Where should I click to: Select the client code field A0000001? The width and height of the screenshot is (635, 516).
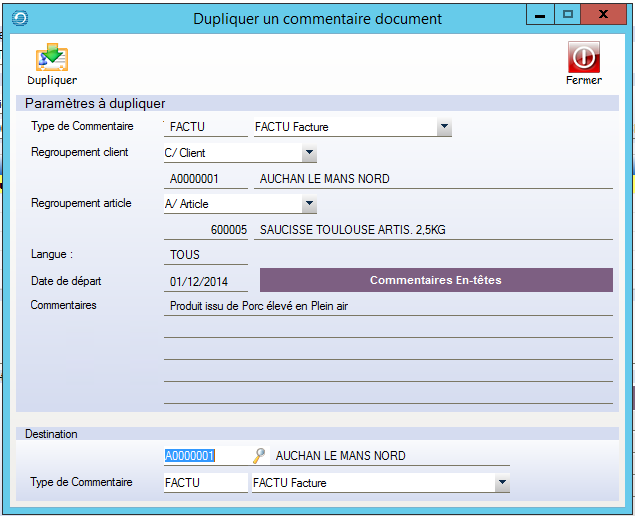[205, 179]
